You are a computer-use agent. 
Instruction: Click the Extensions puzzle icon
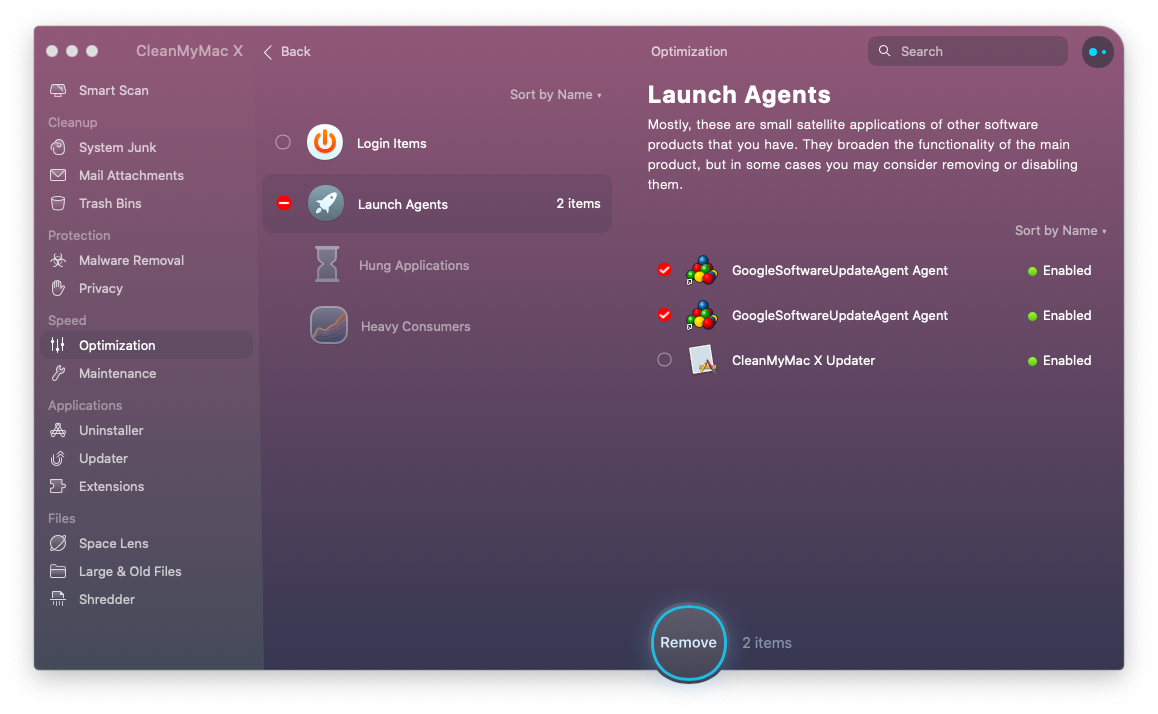(58, 486)
